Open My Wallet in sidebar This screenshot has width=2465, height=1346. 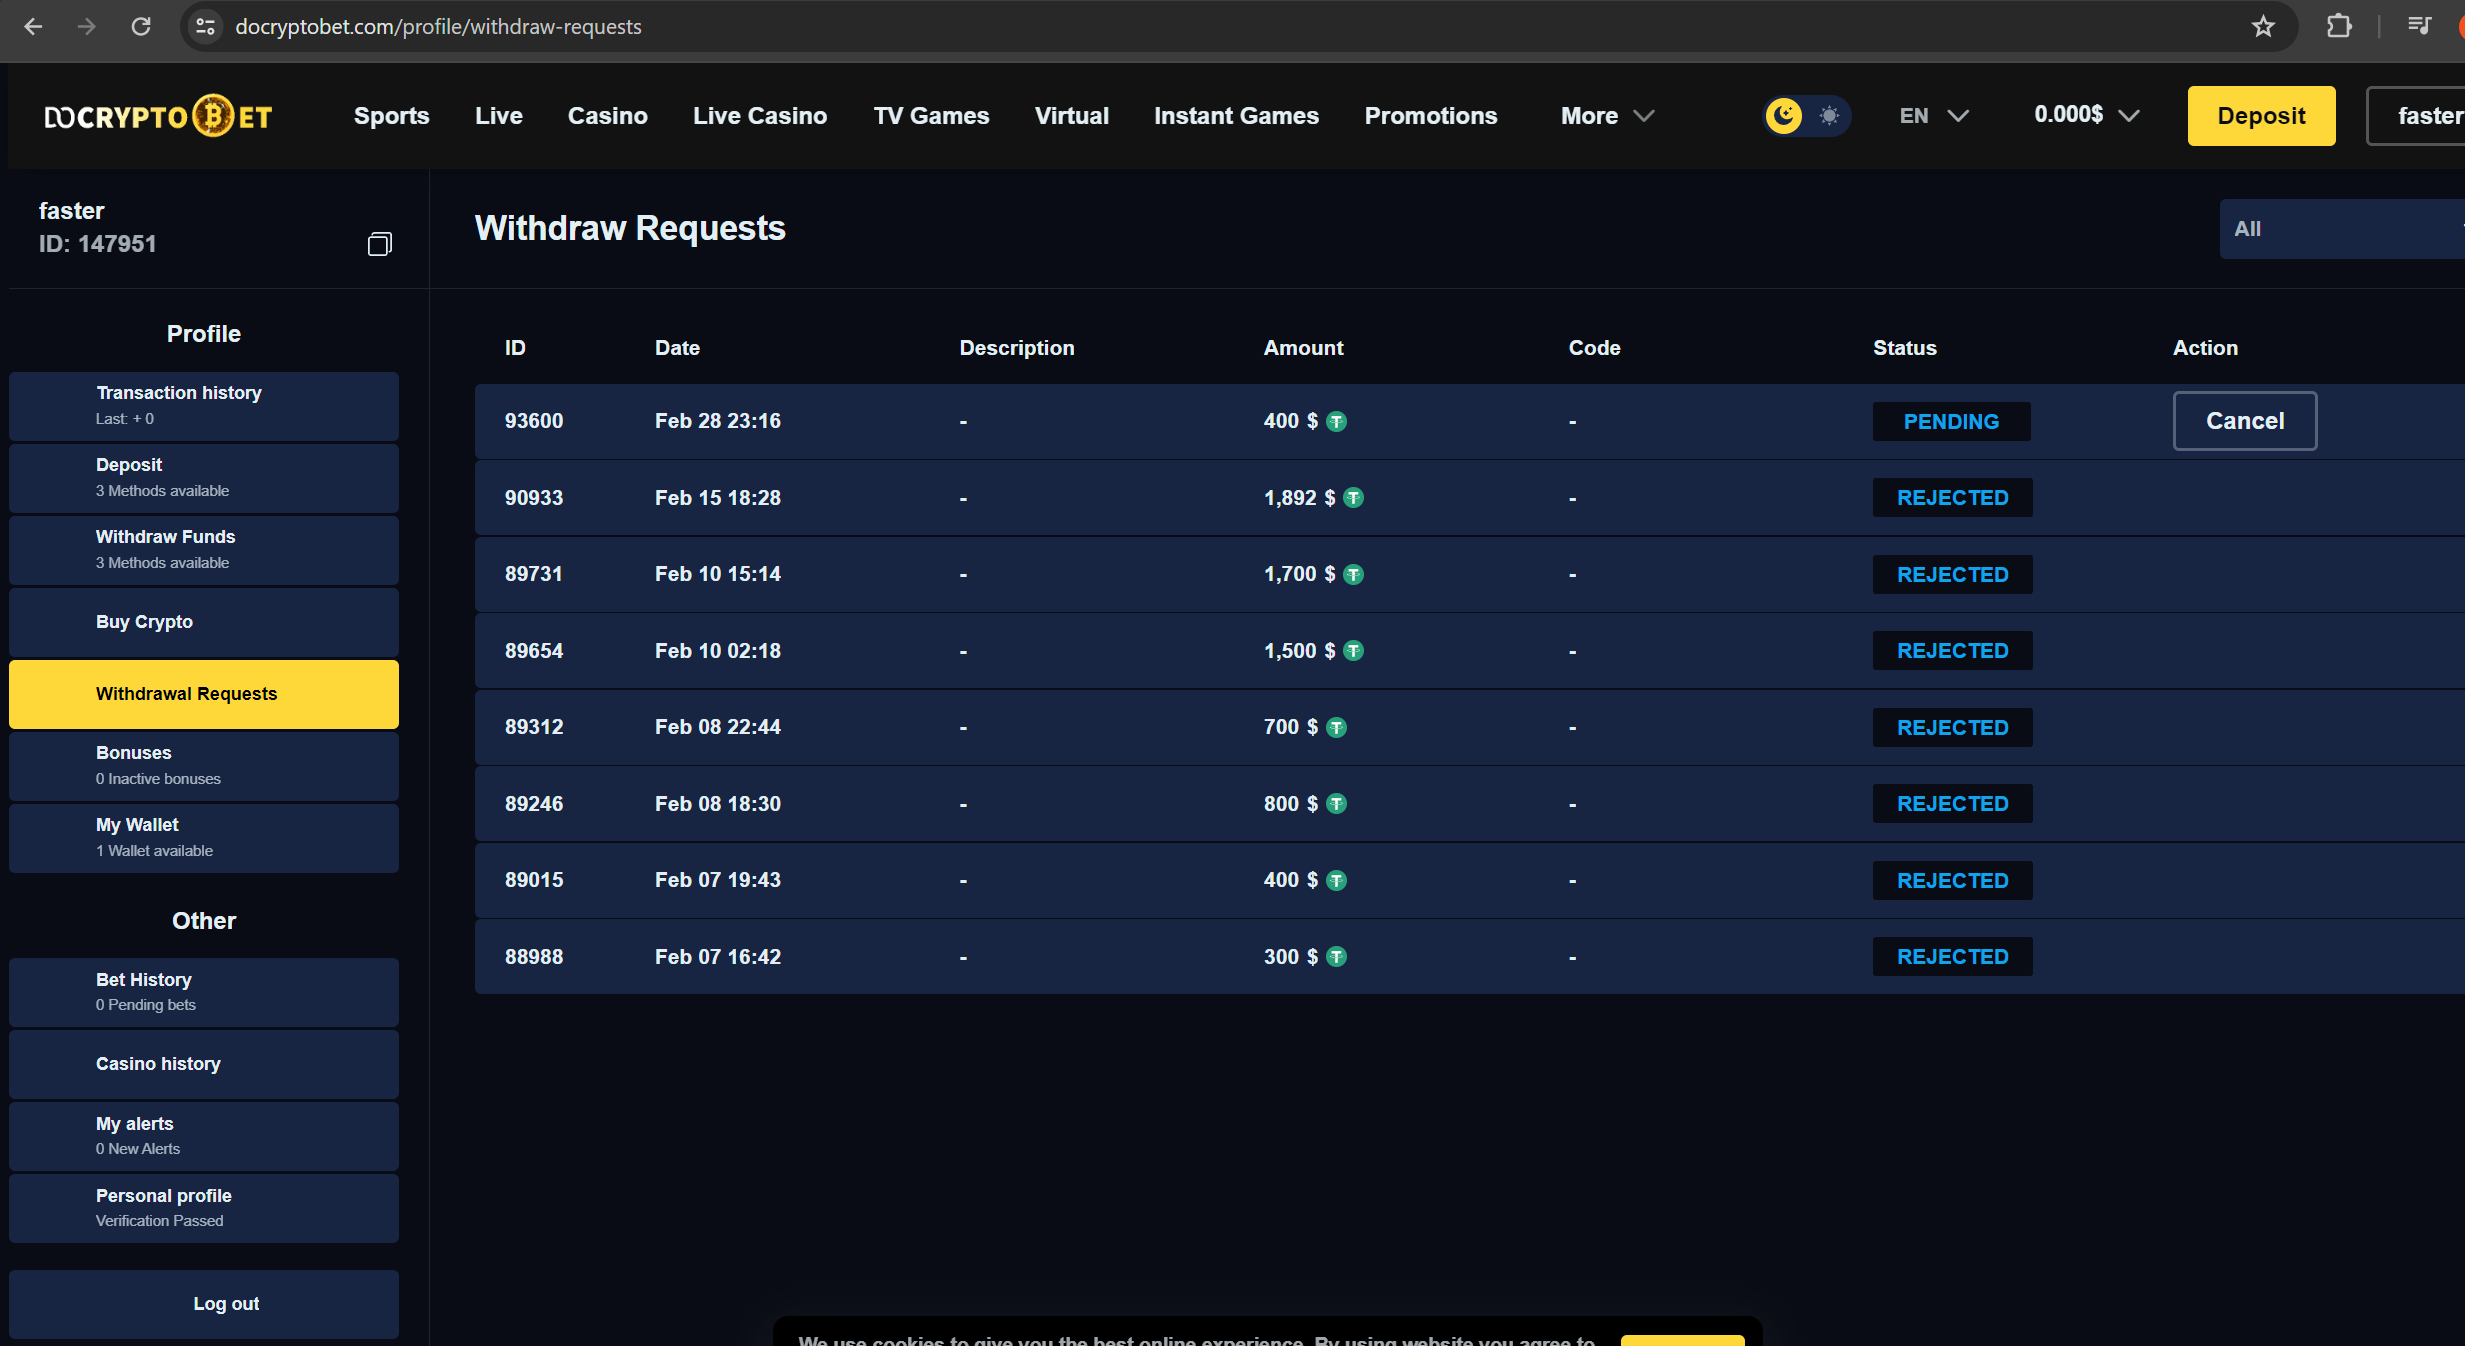204,838
